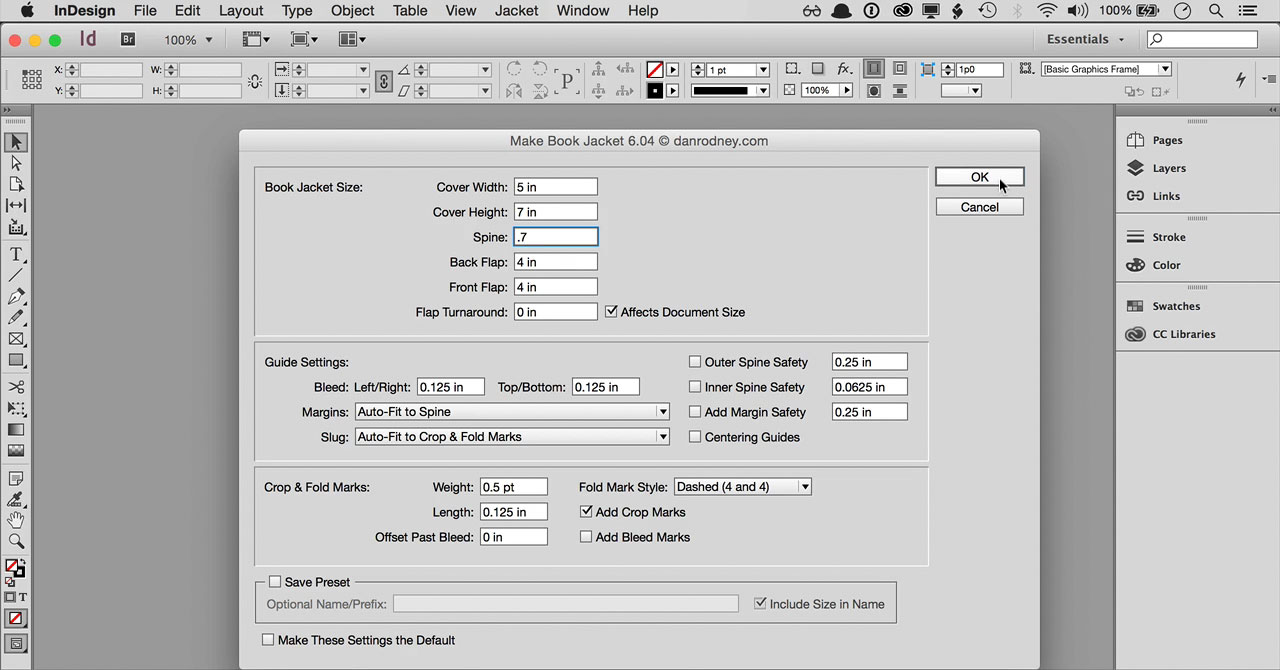Cancel the Make Book Jacket dialog

(x=979, y=207)
